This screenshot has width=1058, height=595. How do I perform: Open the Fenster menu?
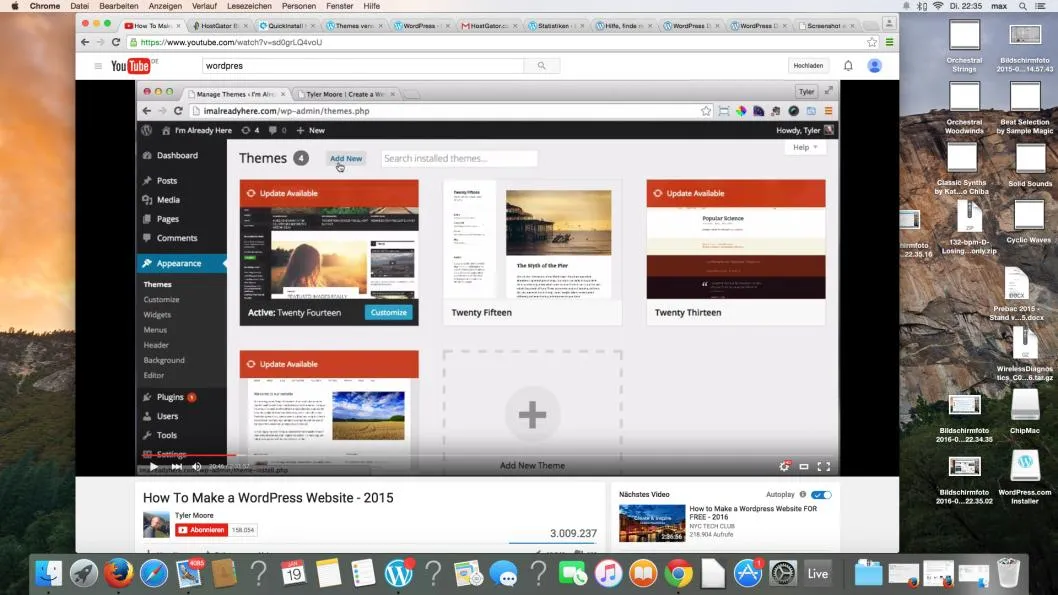339,6
